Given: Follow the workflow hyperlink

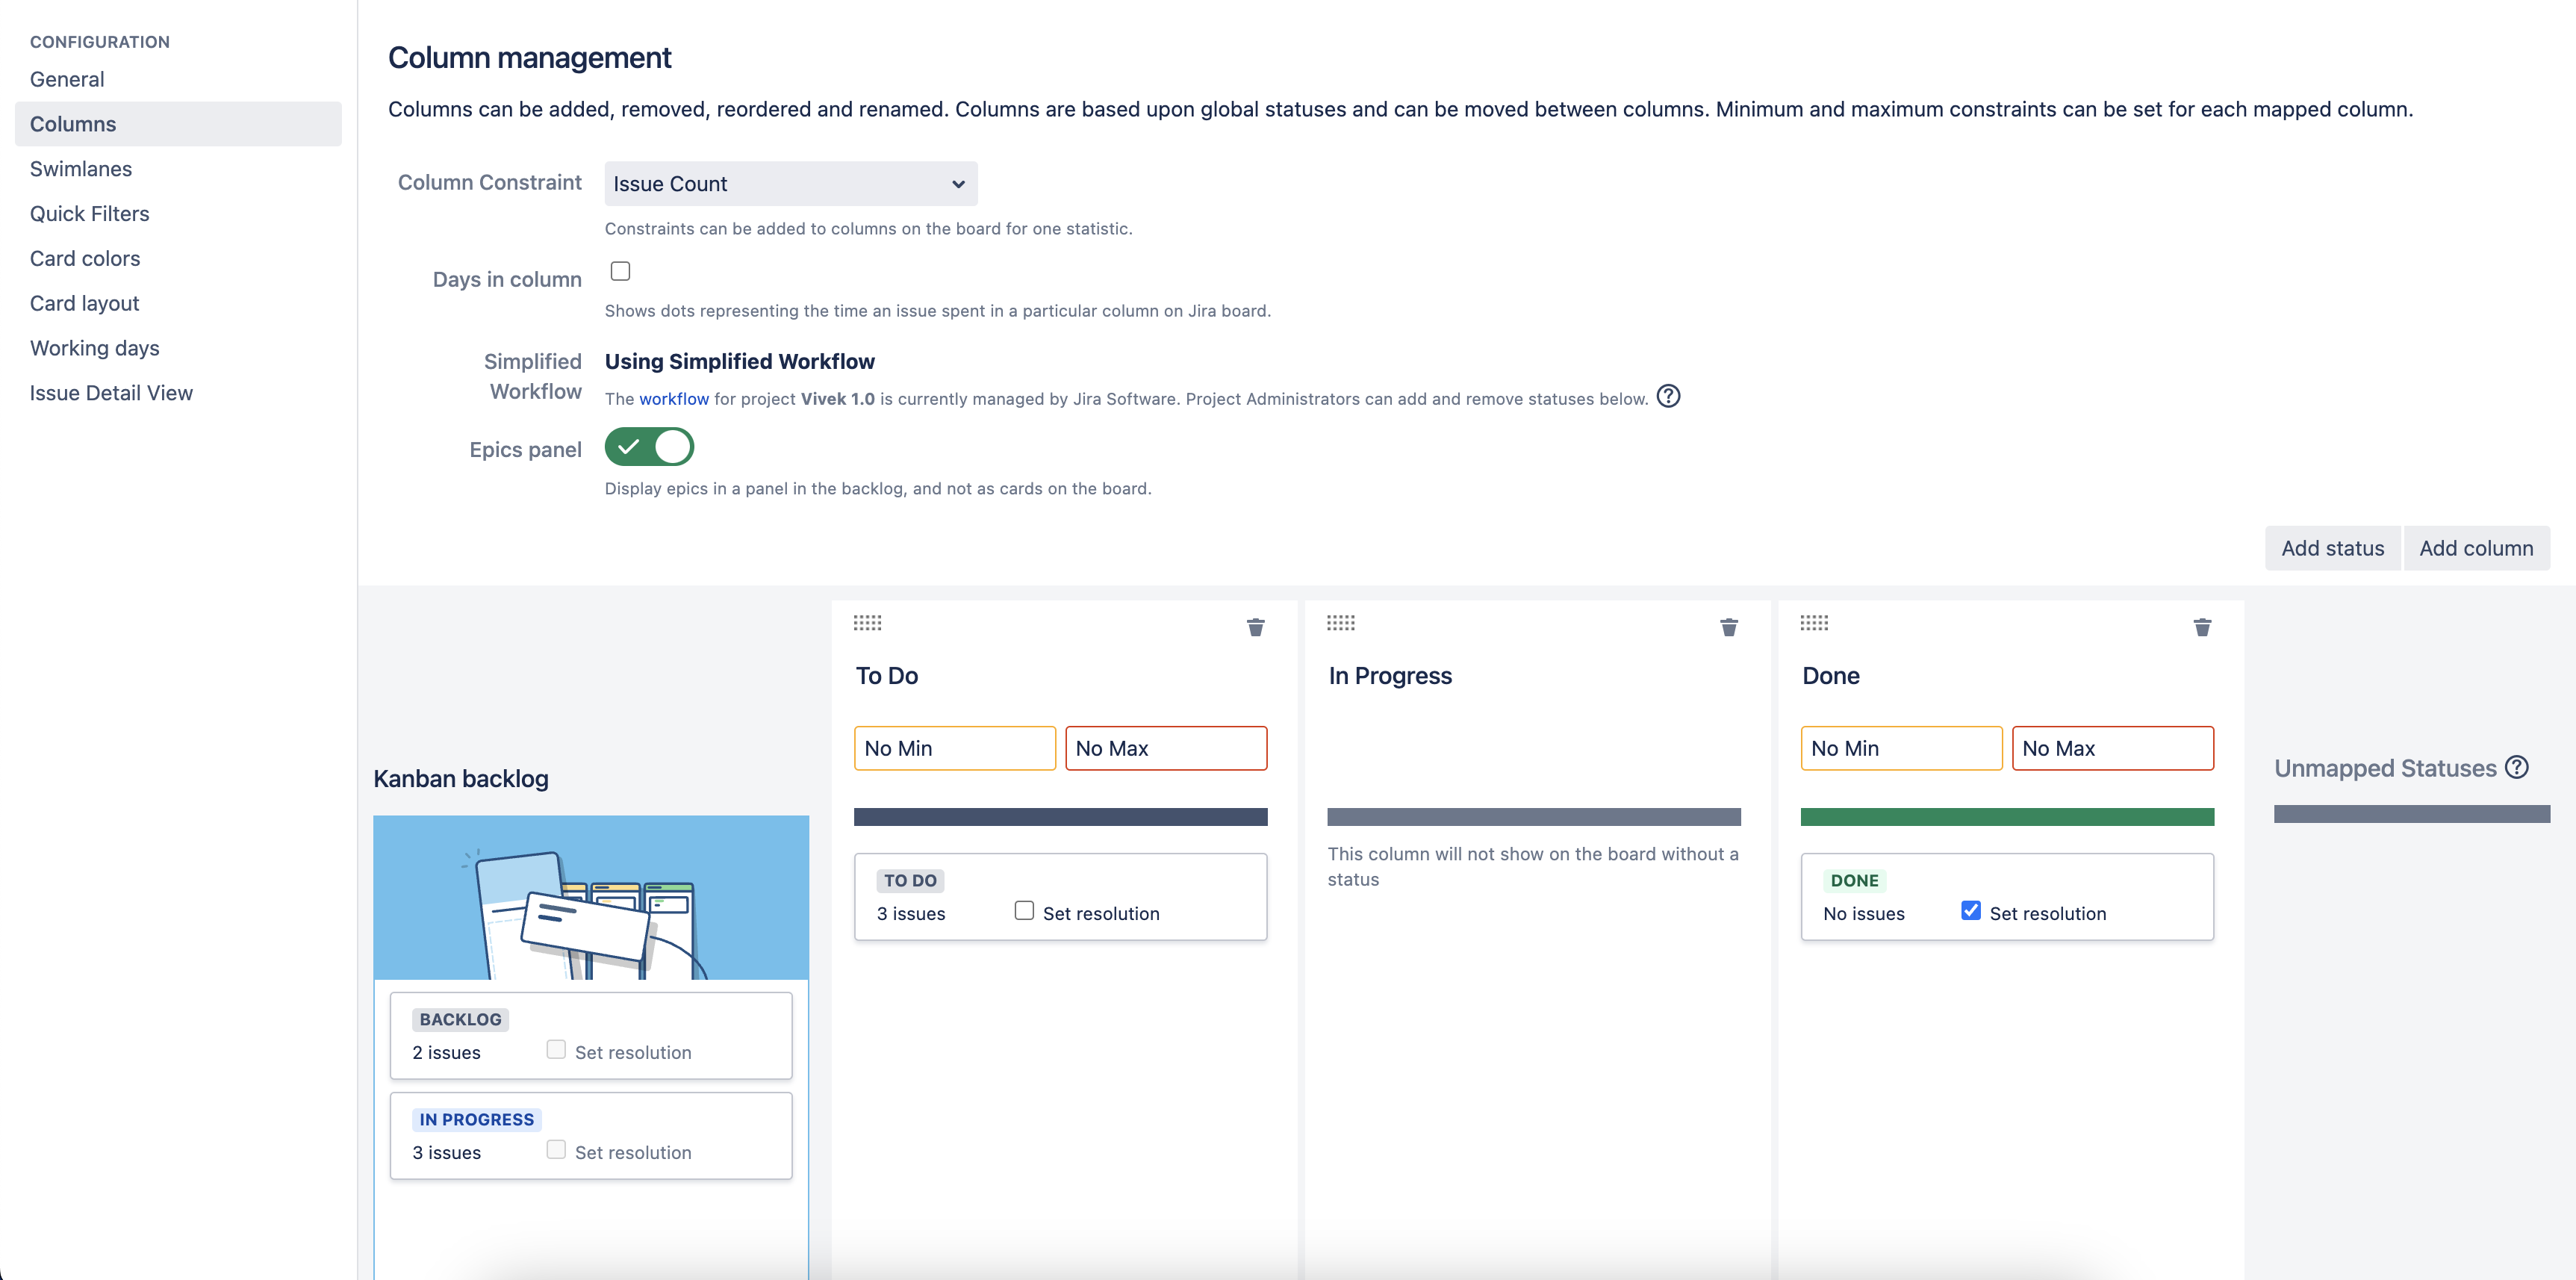Looking at the screenshot, I should click(673, 399).
